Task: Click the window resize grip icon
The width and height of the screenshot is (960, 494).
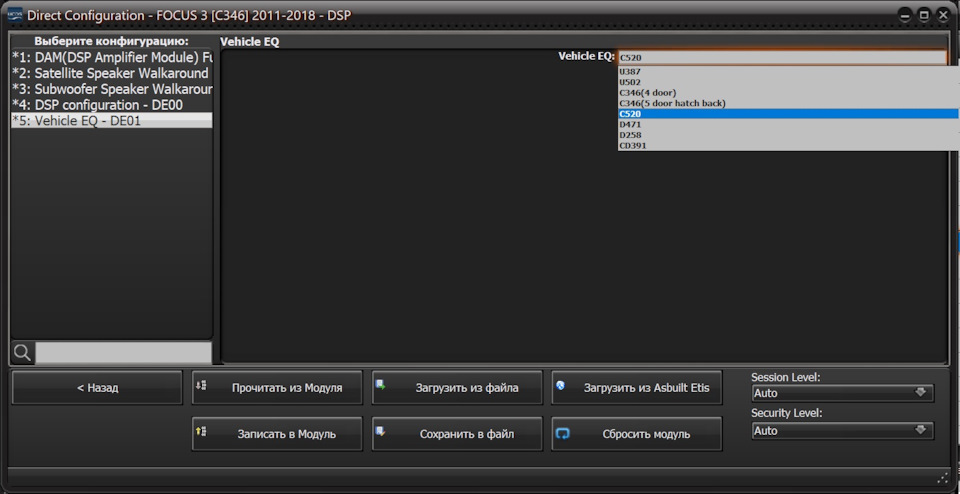Action: click(x=942, y=477)
